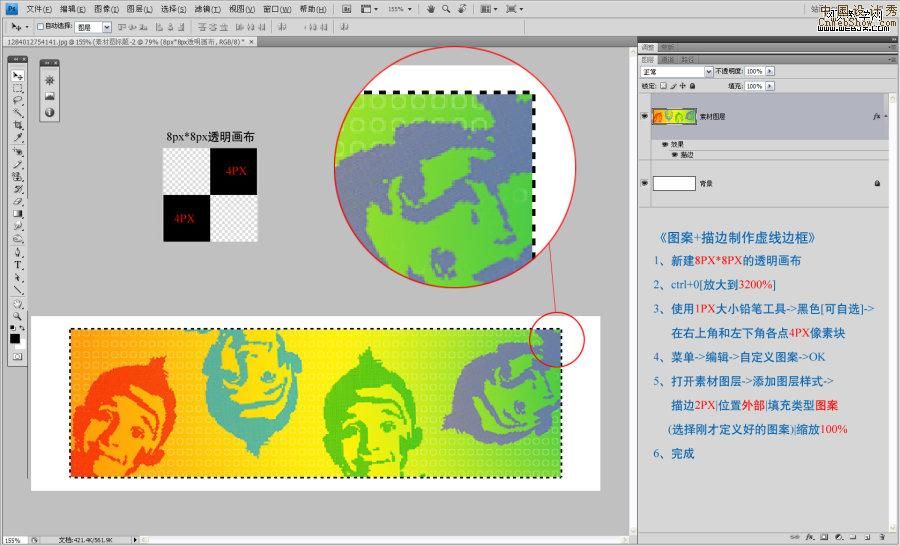Swap foreground and background colors
The height and width of the screenshot is (546, 900).
22,328
